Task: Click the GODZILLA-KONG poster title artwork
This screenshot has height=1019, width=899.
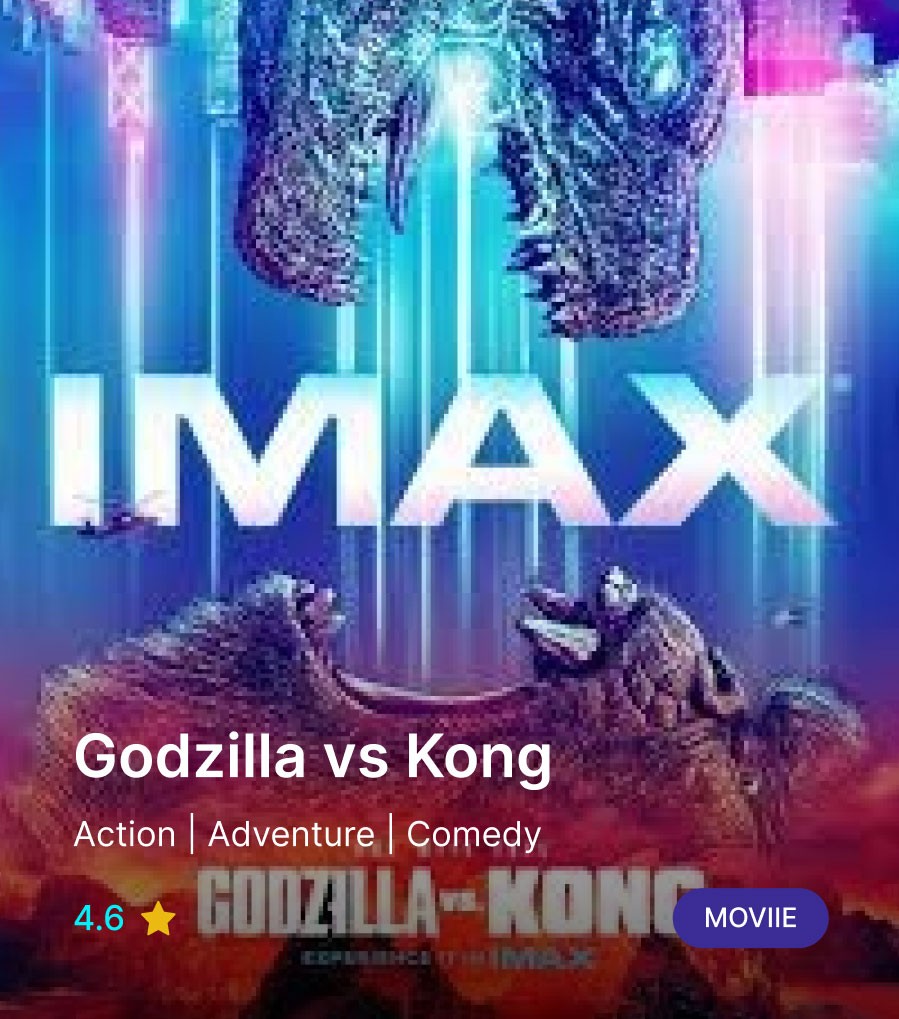Action: click(449, 902)
